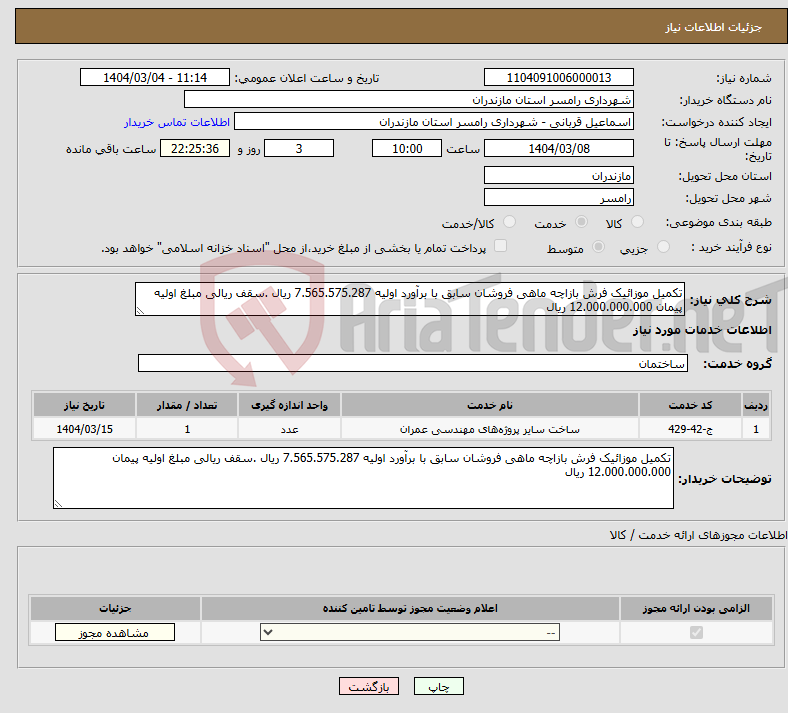Click the service name cell ساخت سایر پروژه‌های مهندسی عمران
Viewport: 788px width, 713px height.
point(490,429)
